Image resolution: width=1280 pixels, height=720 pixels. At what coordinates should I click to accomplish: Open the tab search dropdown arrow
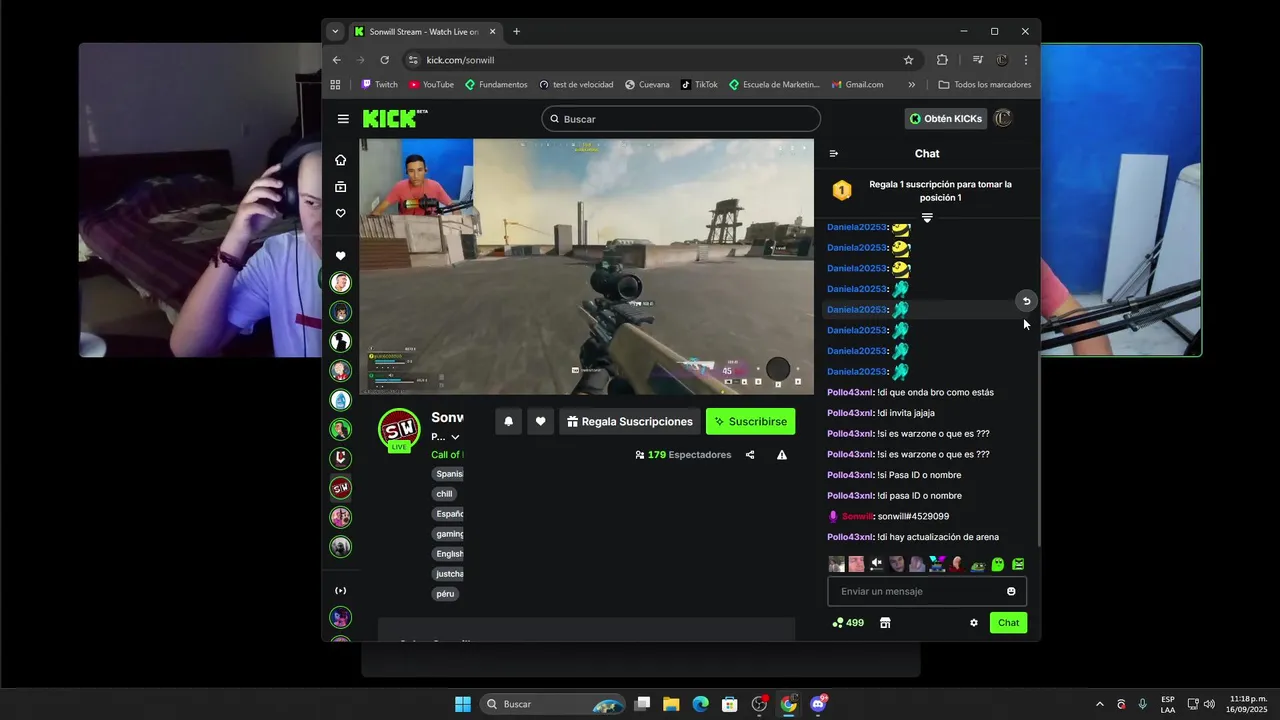coord(335,32)
